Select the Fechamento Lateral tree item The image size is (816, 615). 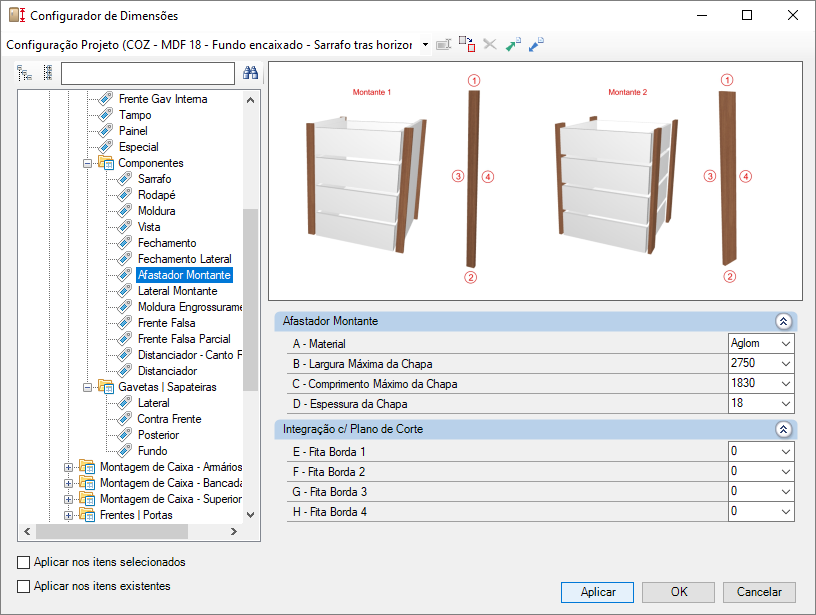(x=185, y=259)
